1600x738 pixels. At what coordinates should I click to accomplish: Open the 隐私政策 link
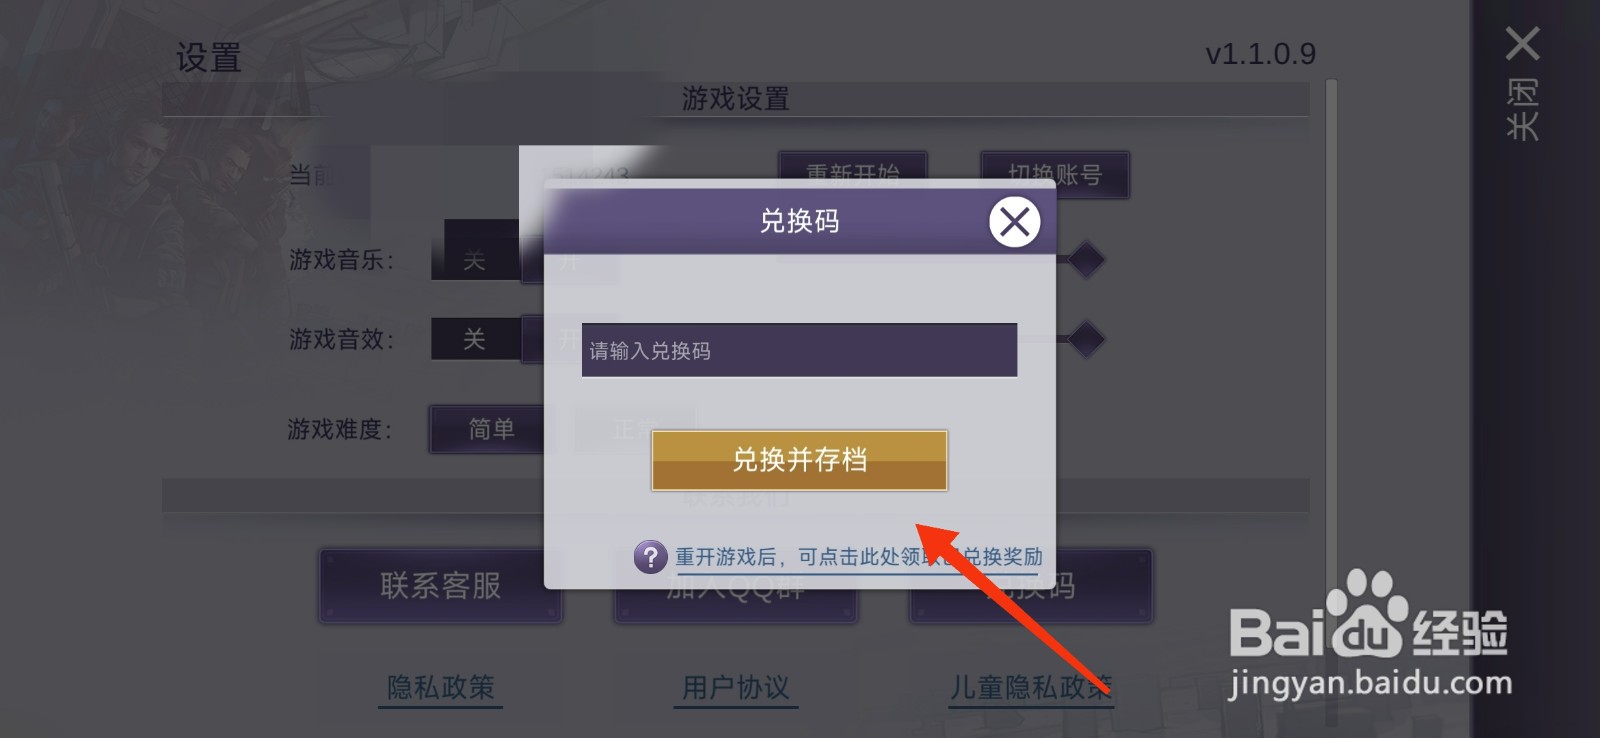click(441, 688)
